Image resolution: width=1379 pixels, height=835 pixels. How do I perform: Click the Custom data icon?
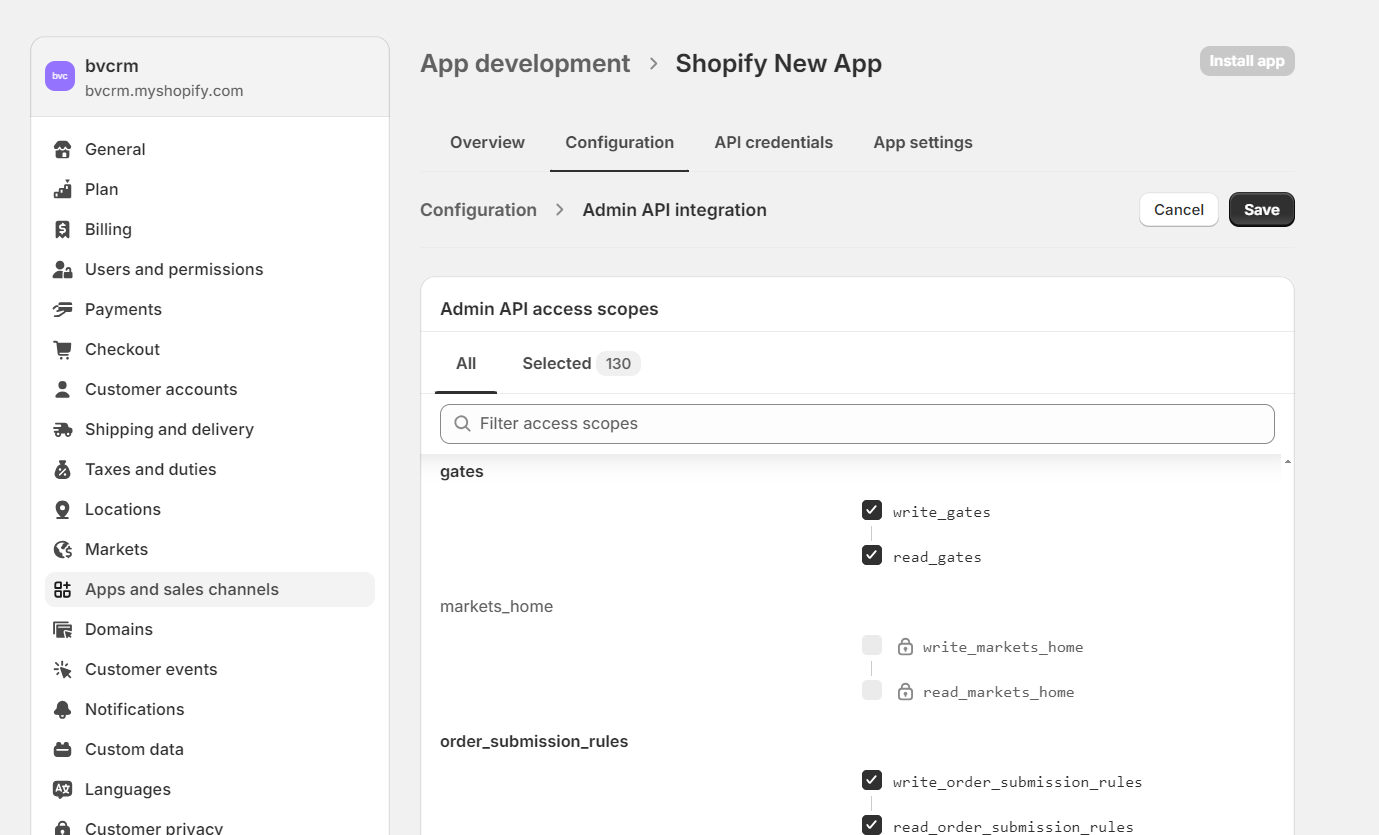coord(63,750)
